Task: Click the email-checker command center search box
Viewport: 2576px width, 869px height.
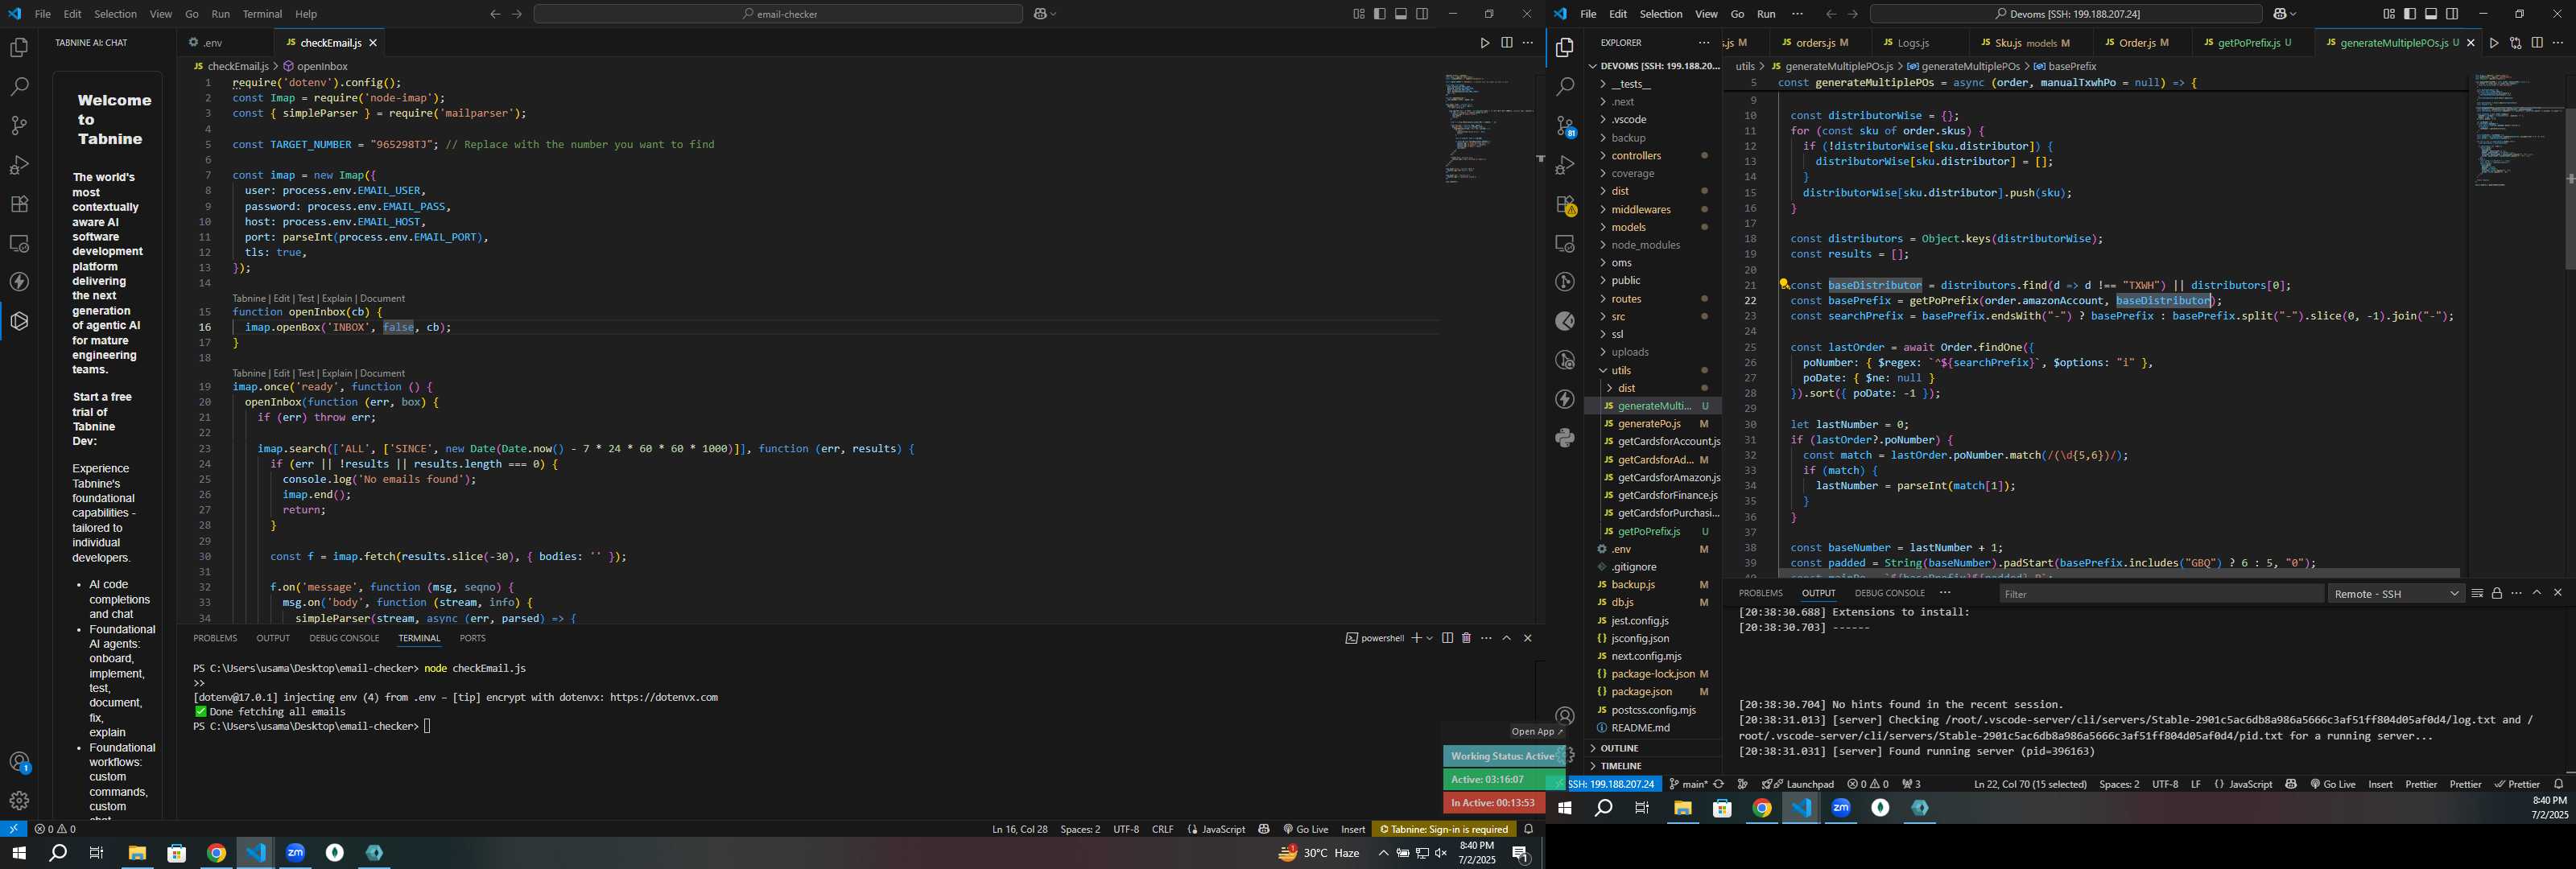Action: point(778,14)
